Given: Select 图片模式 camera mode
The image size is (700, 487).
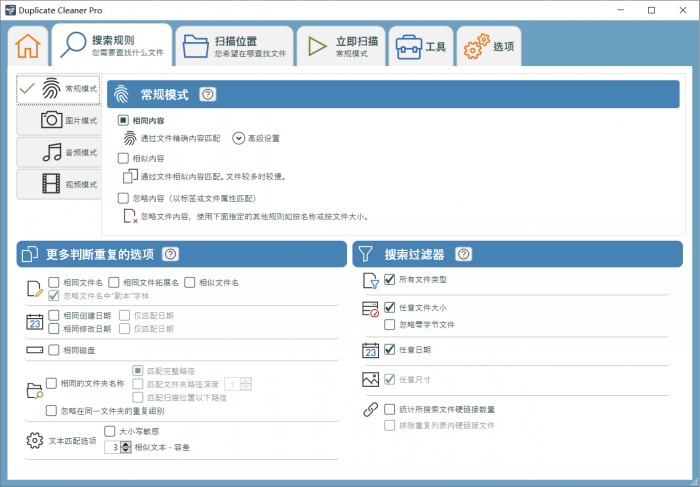Looking at the screenshot, I should 59,121.
